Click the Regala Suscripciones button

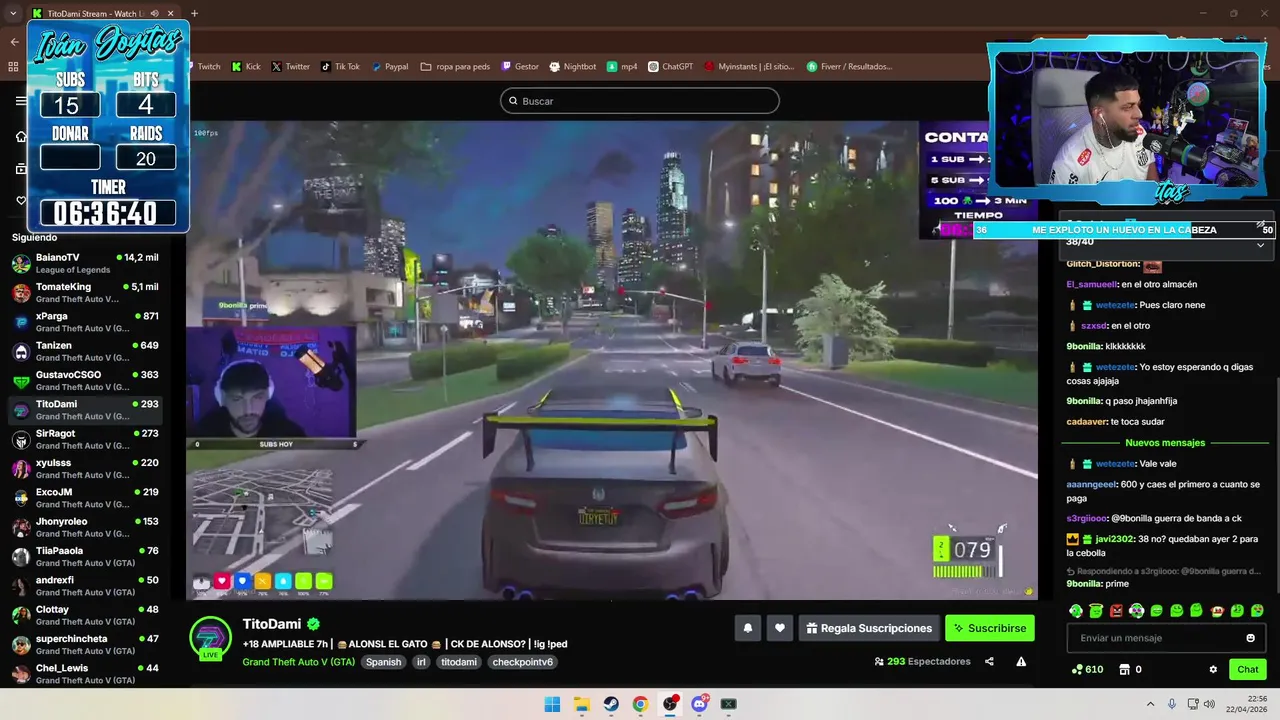869,628
